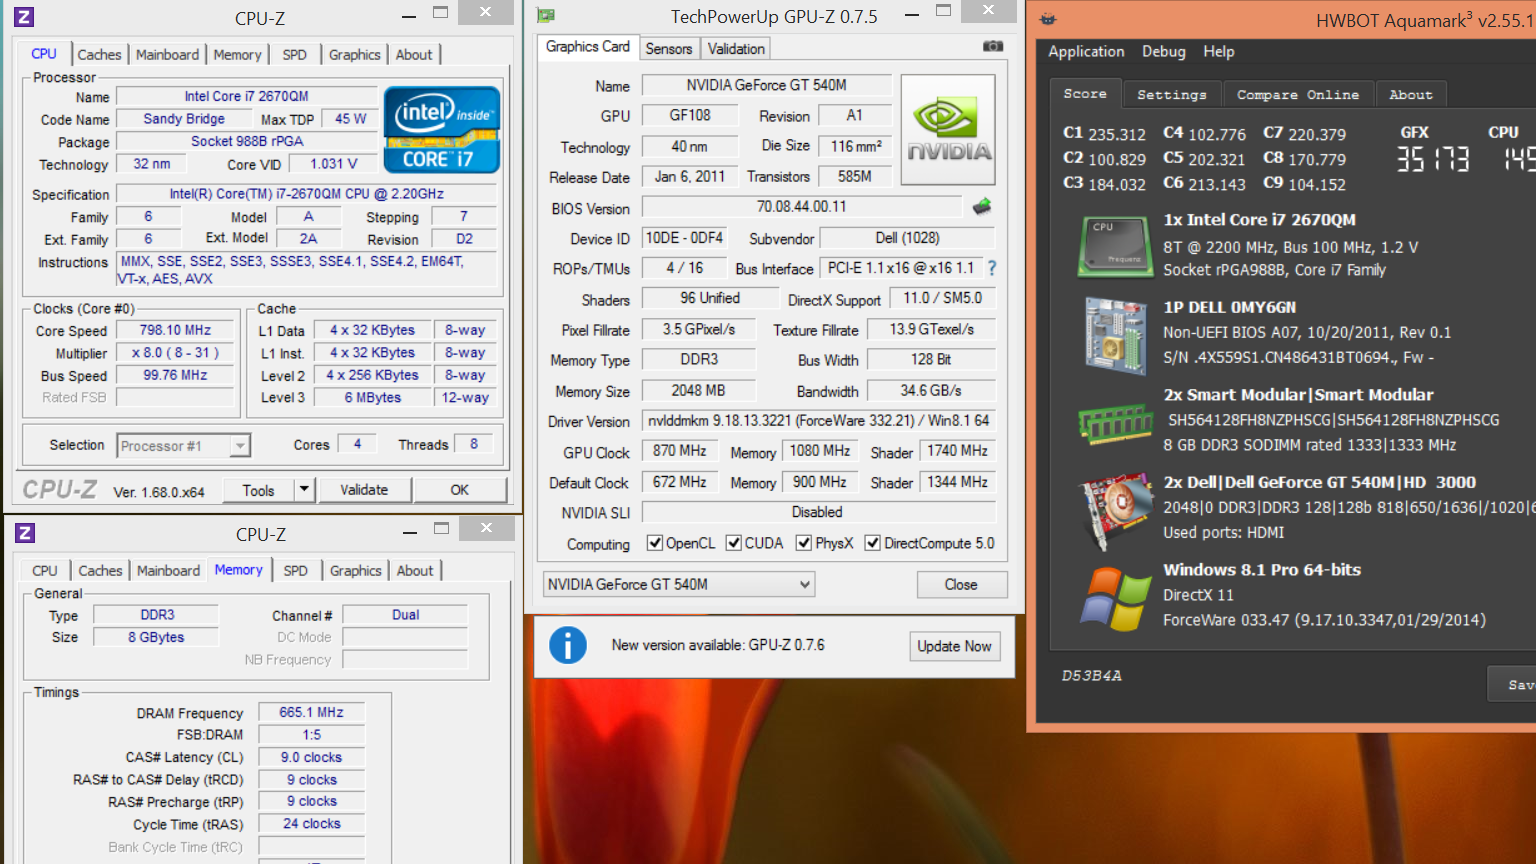Click the Validate button in CPU-Z
Image resolution: width=1536 pixels, height=864 pixels.
pos(364,490)
